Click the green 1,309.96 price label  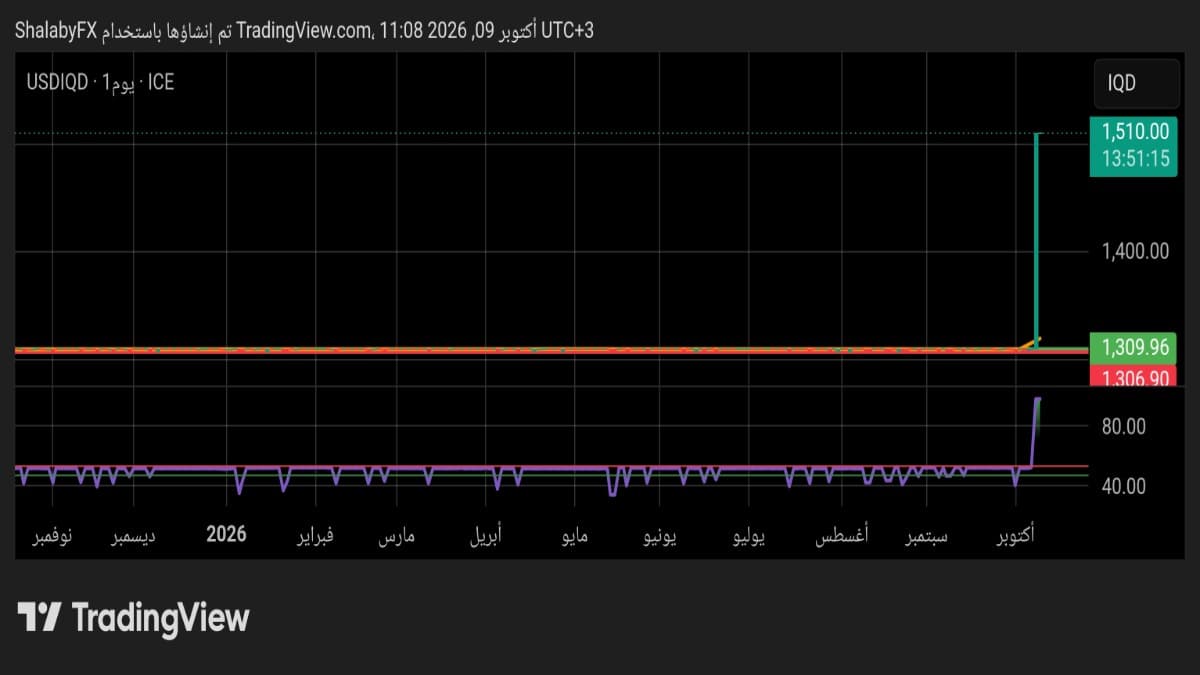tap(1135, 348)
